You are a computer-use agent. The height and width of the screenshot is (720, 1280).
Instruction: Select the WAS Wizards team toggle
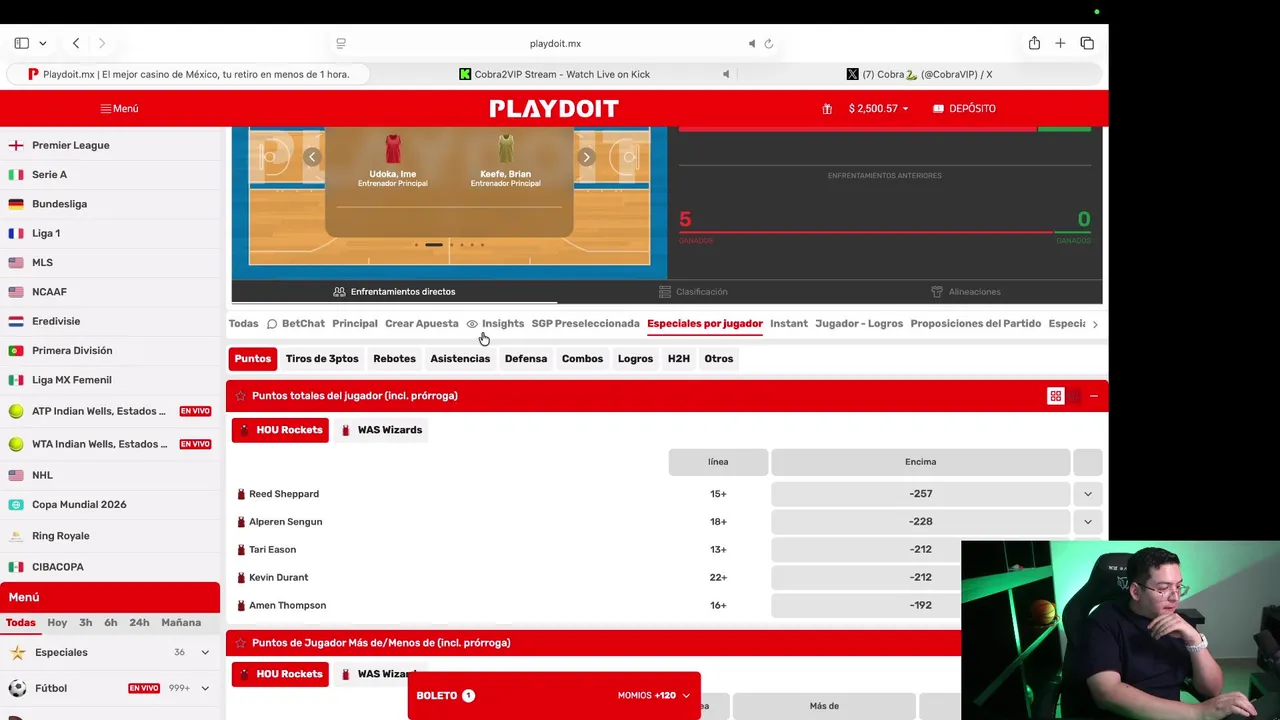click(381, 430)
